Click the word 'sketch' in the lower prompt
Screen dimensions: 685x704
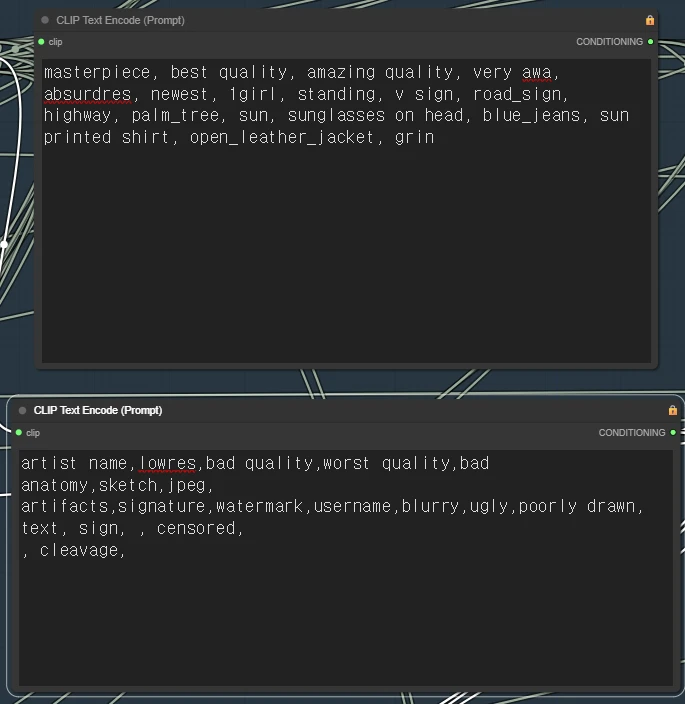pyautogui.click(x=128, y=485)
